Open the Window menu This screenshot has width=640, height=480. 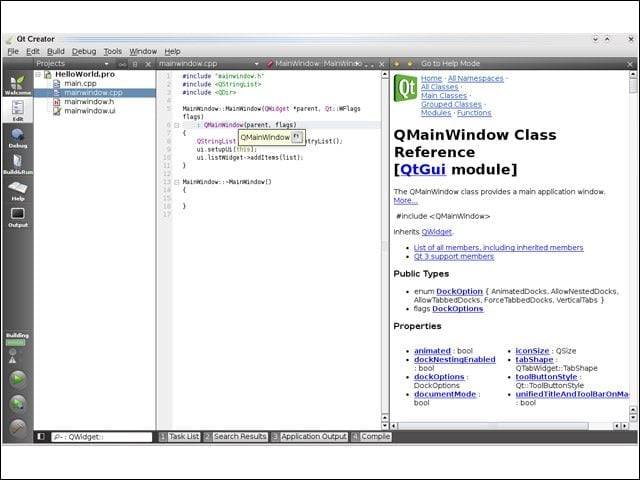143,51
